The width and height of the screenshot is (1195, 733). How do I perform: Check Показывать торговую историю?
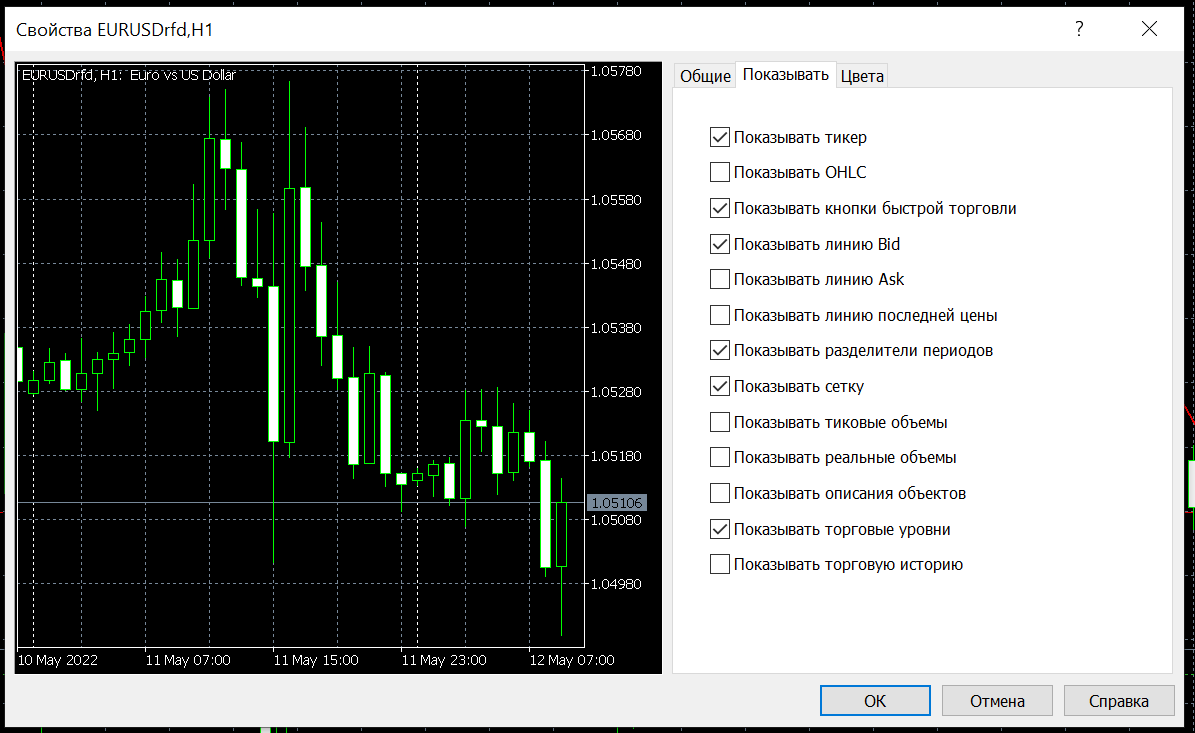[719, 565]
